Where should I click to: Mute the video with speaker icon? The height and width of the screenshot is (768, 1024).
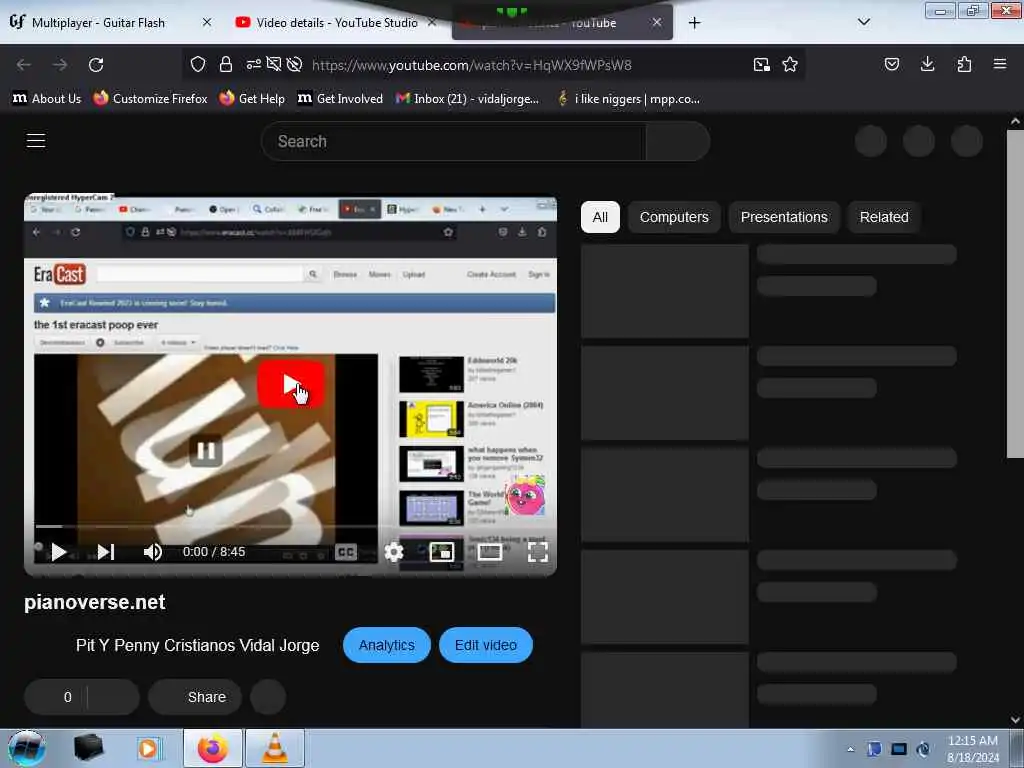point(152,552)
